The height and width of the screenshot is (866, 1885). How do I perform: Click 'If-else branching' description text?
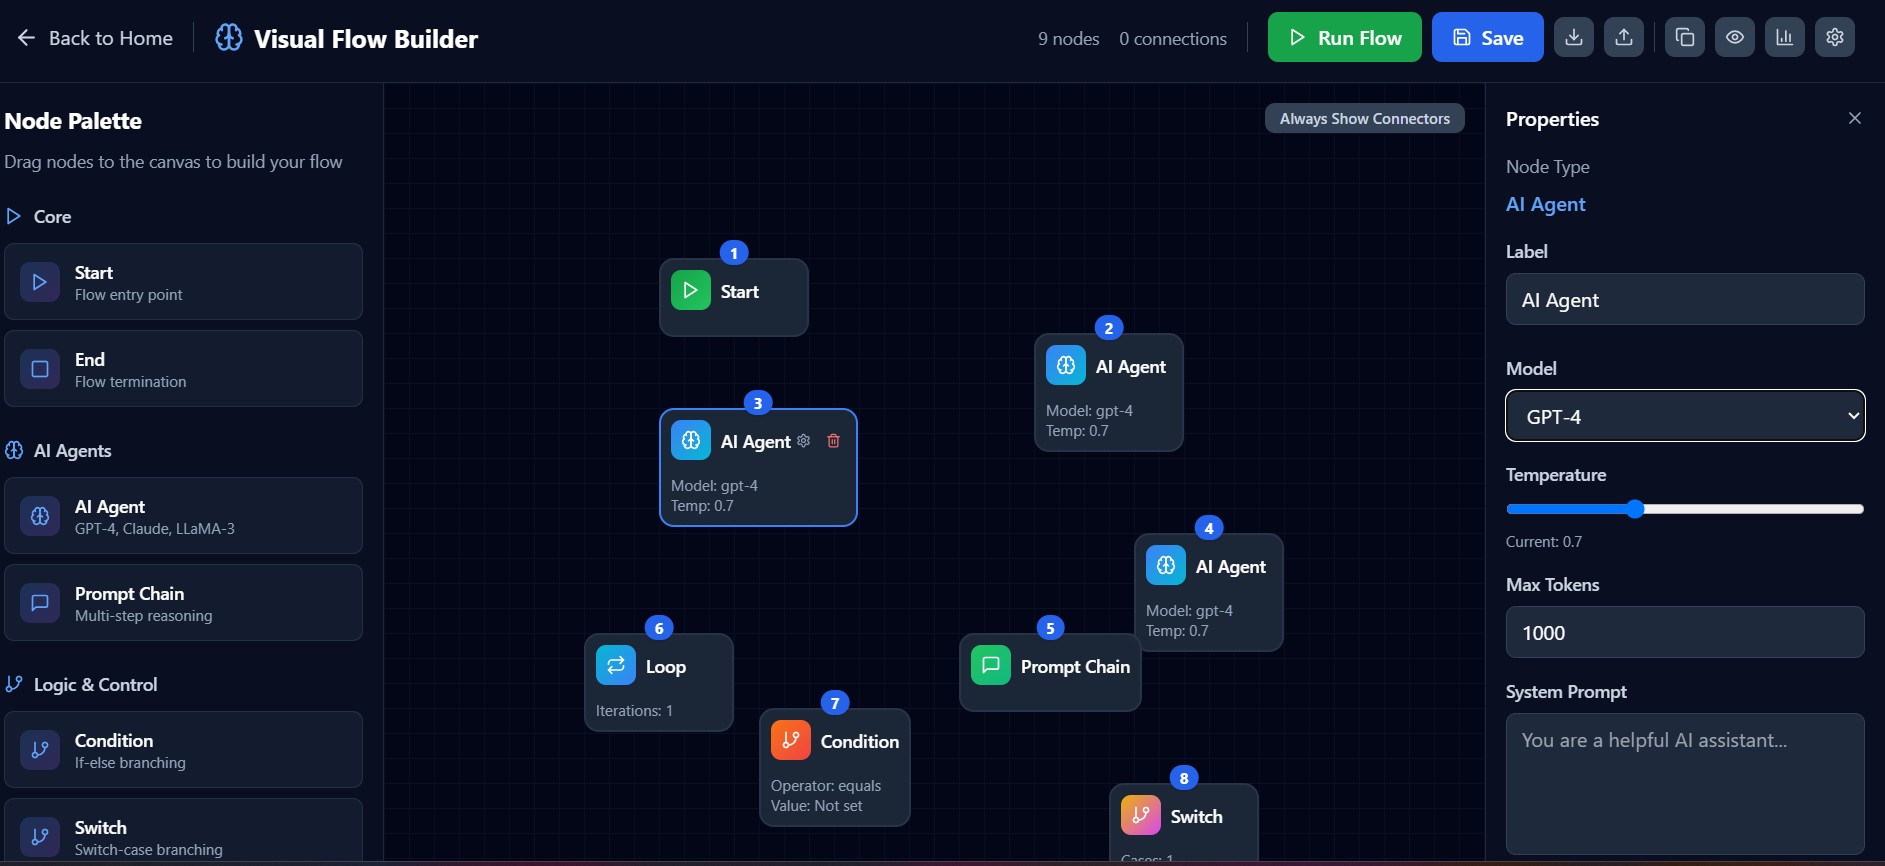(x=130, y=763)
